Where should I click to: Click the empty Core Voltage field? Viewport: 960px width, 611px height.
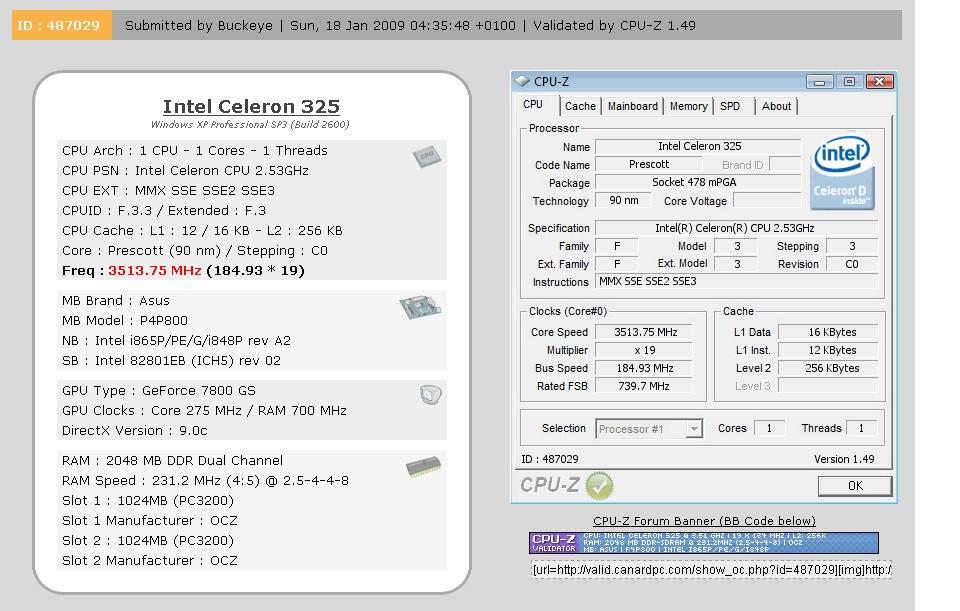[x=767, y=200]
